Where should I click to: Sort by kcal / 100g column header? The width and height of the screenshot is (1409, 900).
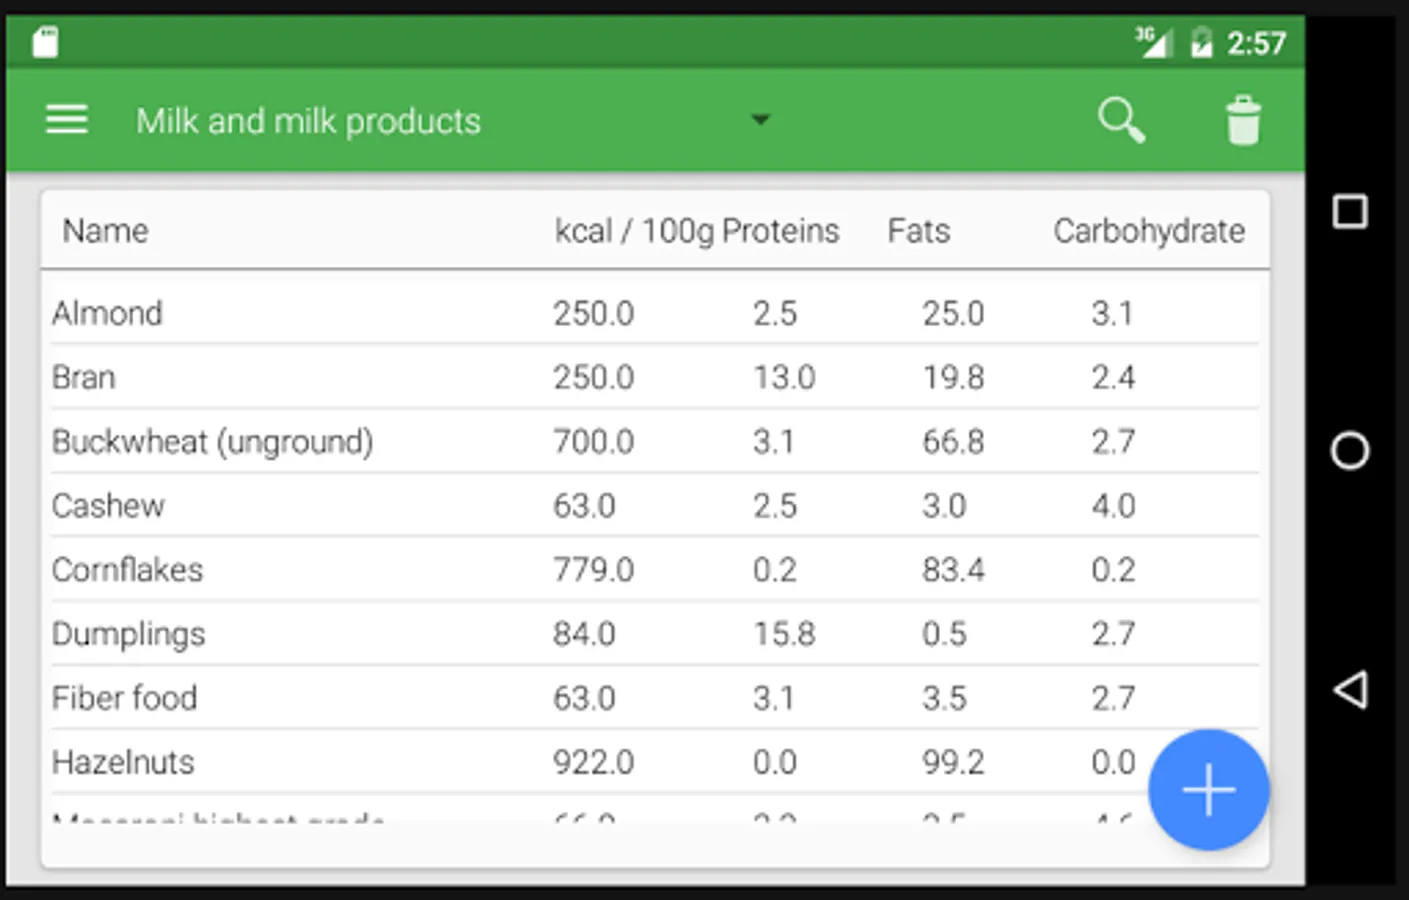pos(634,231)
